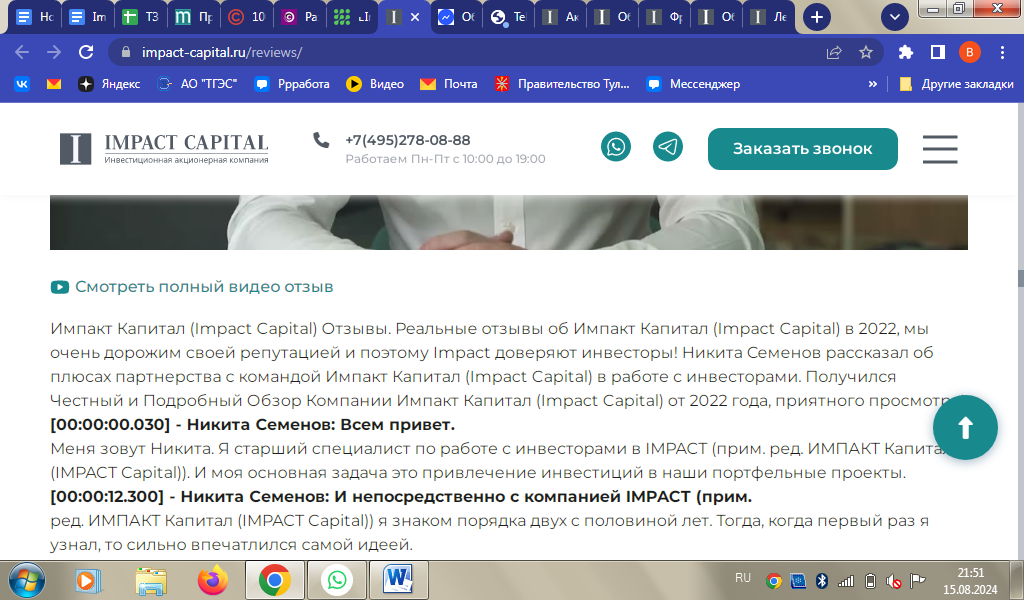
Task: Click the network signal tray icon
Action: pyautogui.click(x=846, y=580)
